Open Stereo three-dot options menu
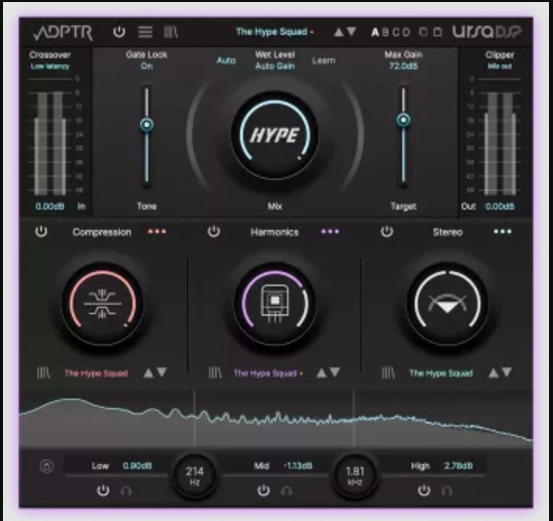This screenshot has width=553, height=521. (503, 232)
